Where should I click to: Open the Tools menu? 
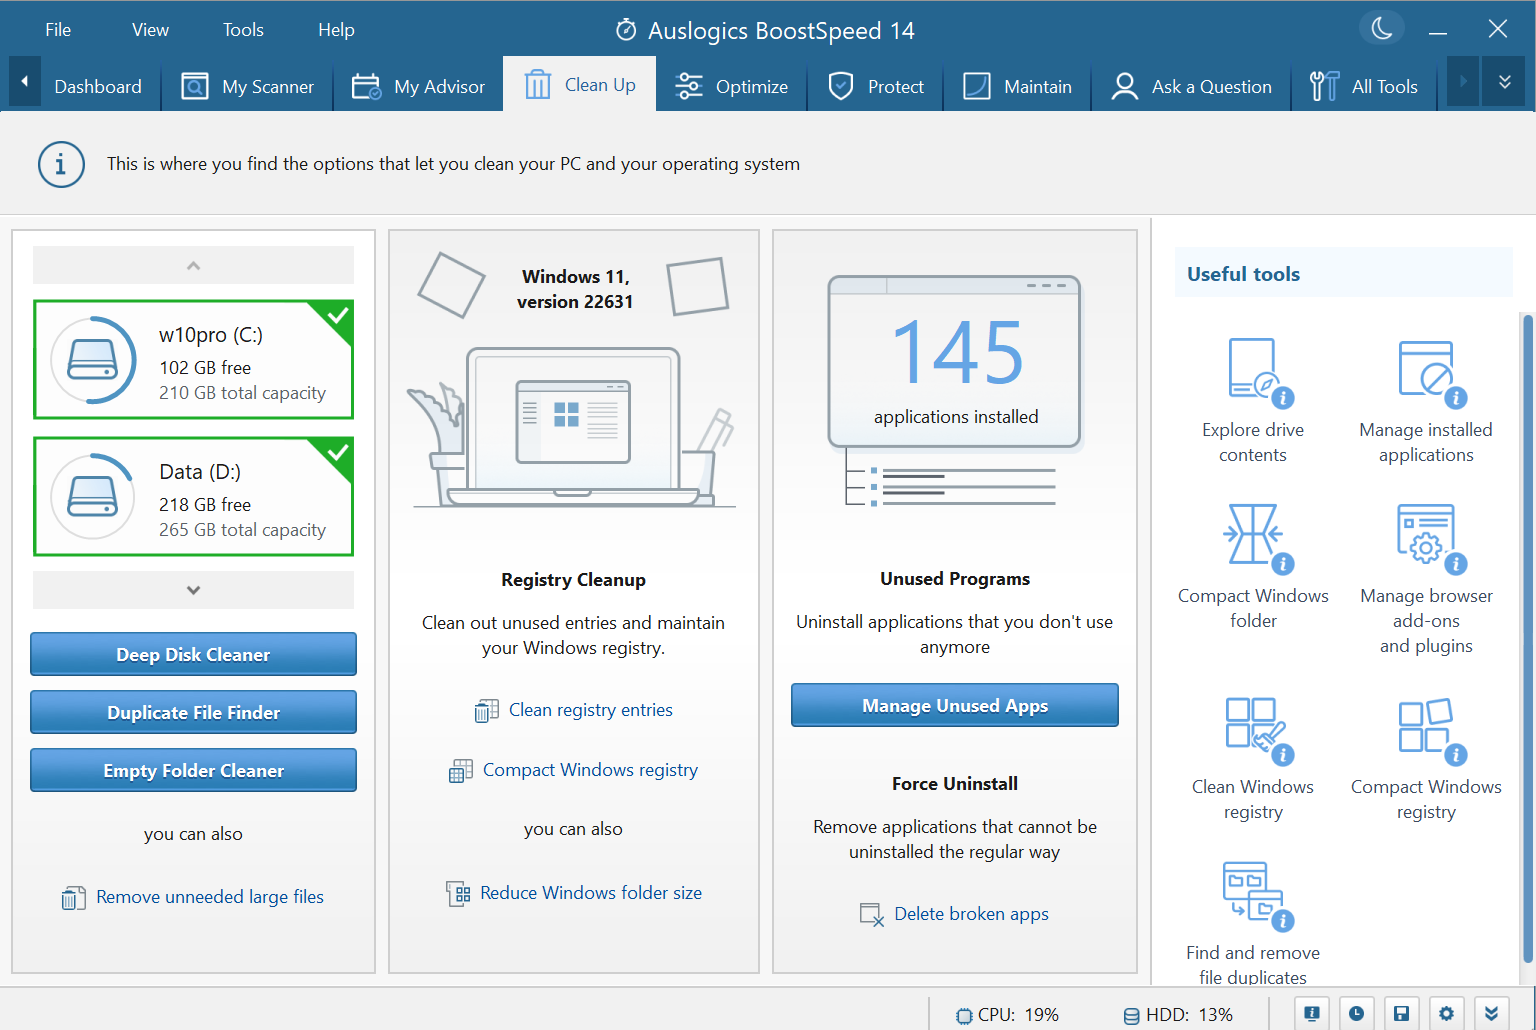[242, 29]
